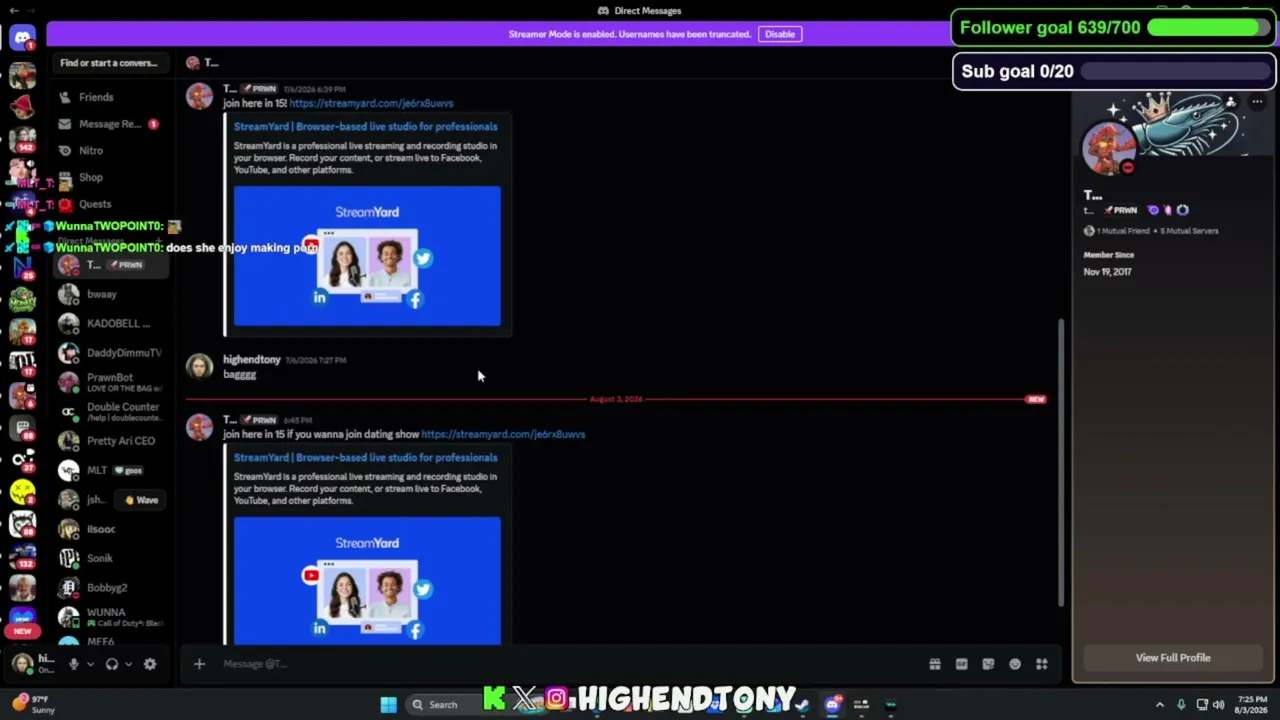Open the Bobbyg2 conversation
This screenshot has width=1280, height=720.
click(110, 588)
